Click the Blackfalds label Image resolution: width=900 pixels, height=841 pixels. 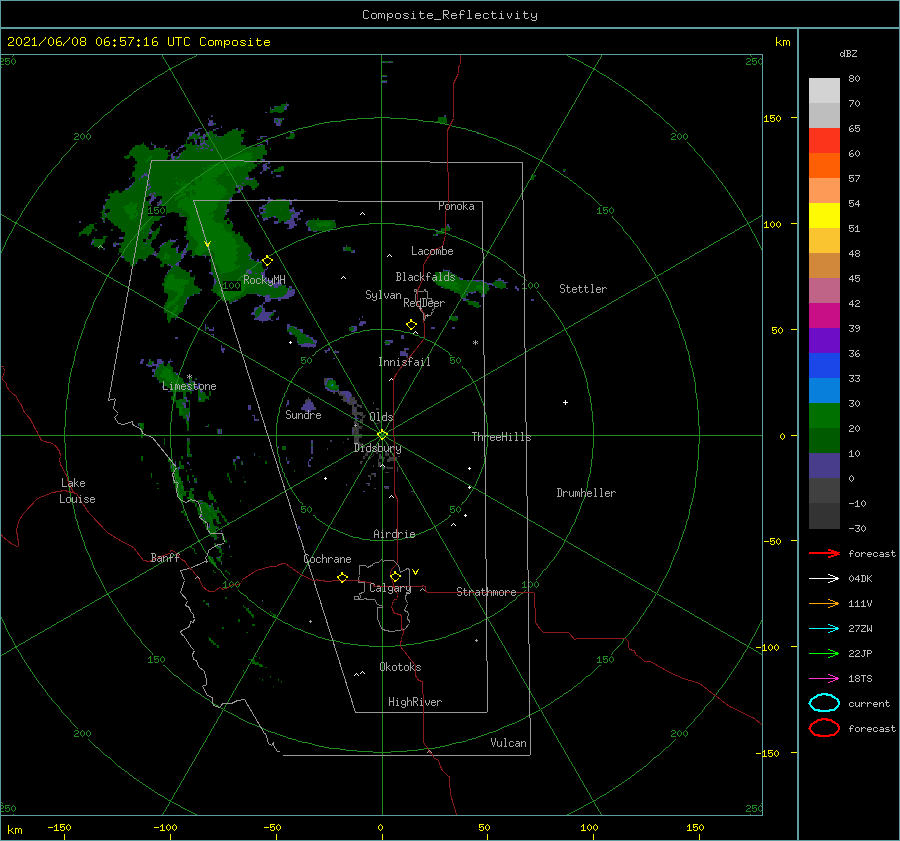click(x=425, y=277)
